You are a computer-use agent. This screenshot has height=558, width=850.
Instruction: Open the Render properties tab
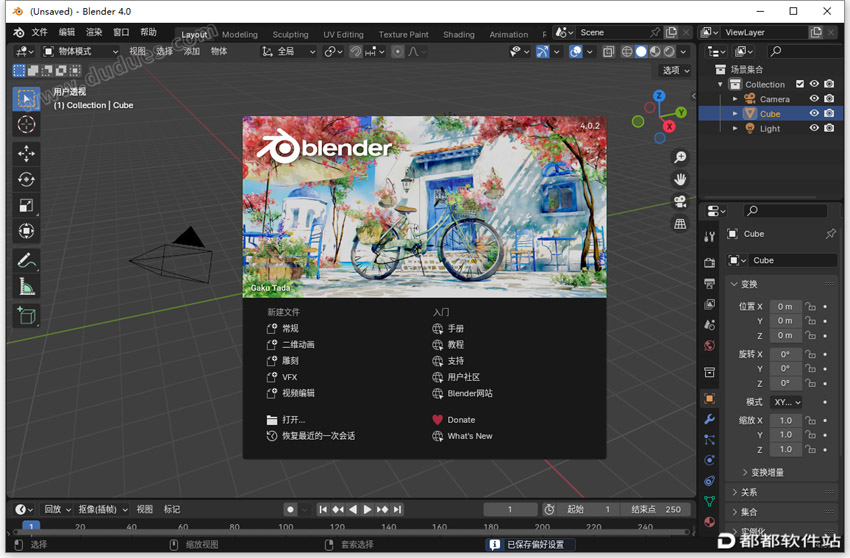click(x=710, y=263)
